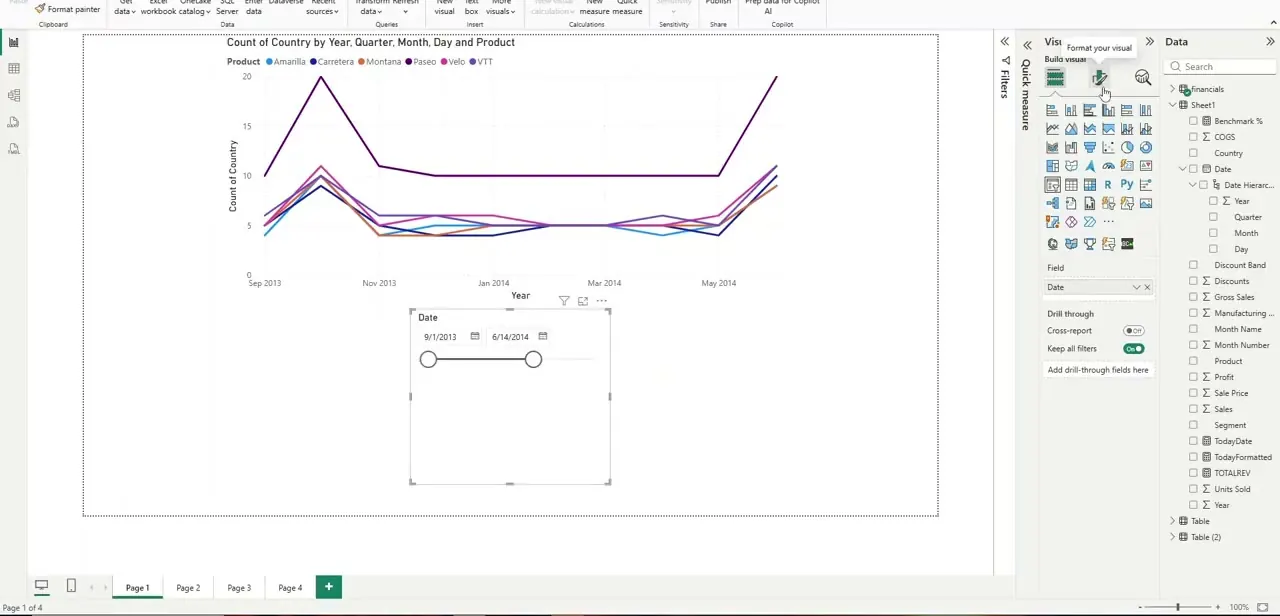The width and height of the screenshot is (1280, 616).
Task: Click Format painter in ribbon
Action: [x=67, y=9]
